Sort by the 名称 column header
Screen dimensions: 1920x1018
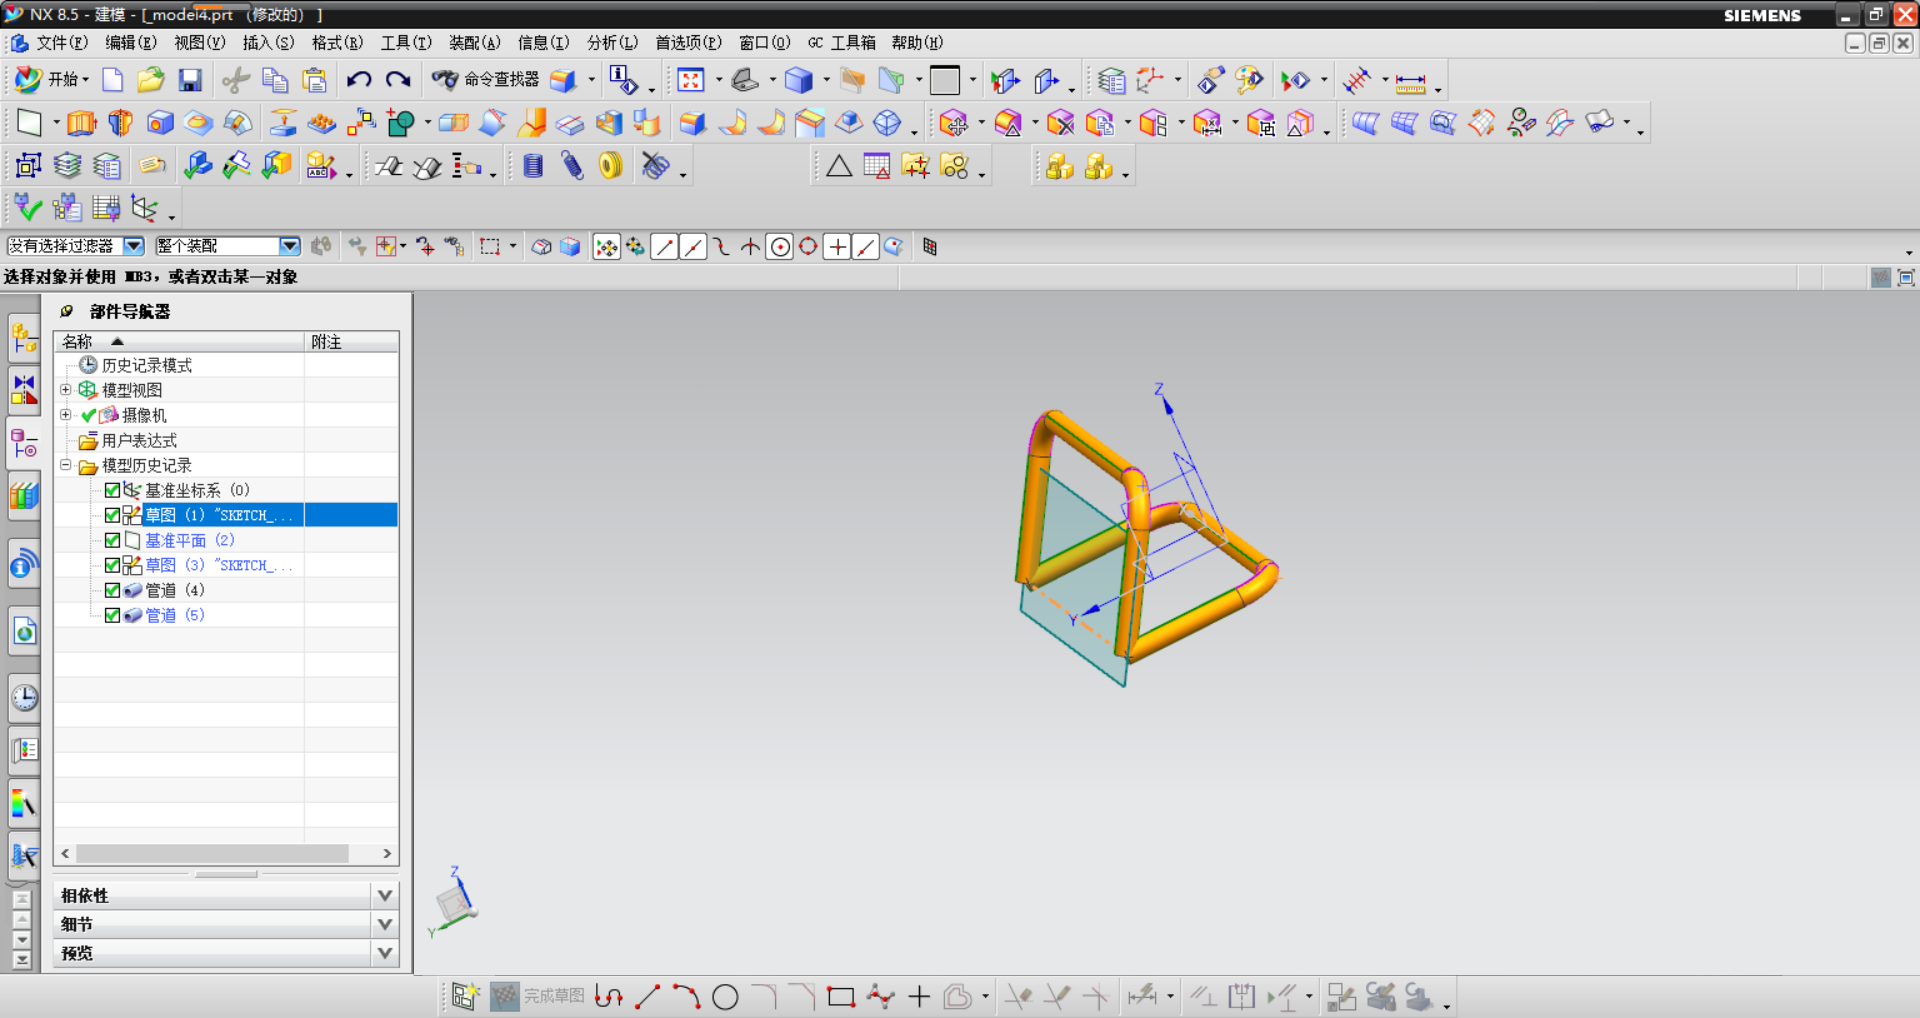179,342
